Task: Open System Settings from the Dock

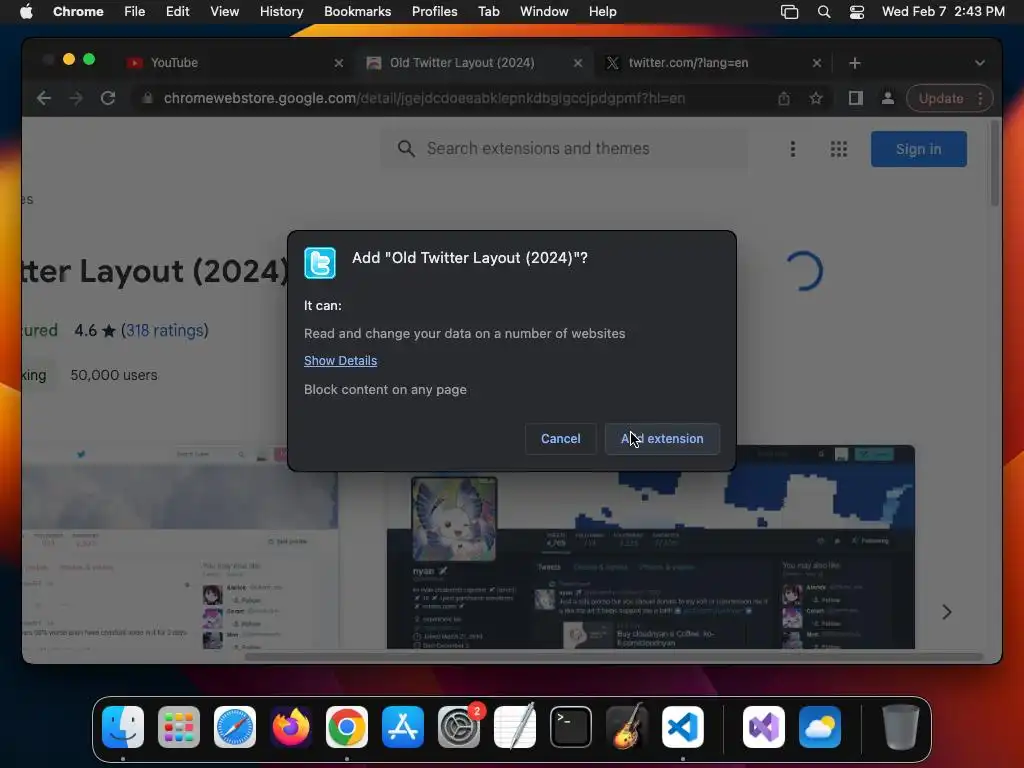Action: 459,727
